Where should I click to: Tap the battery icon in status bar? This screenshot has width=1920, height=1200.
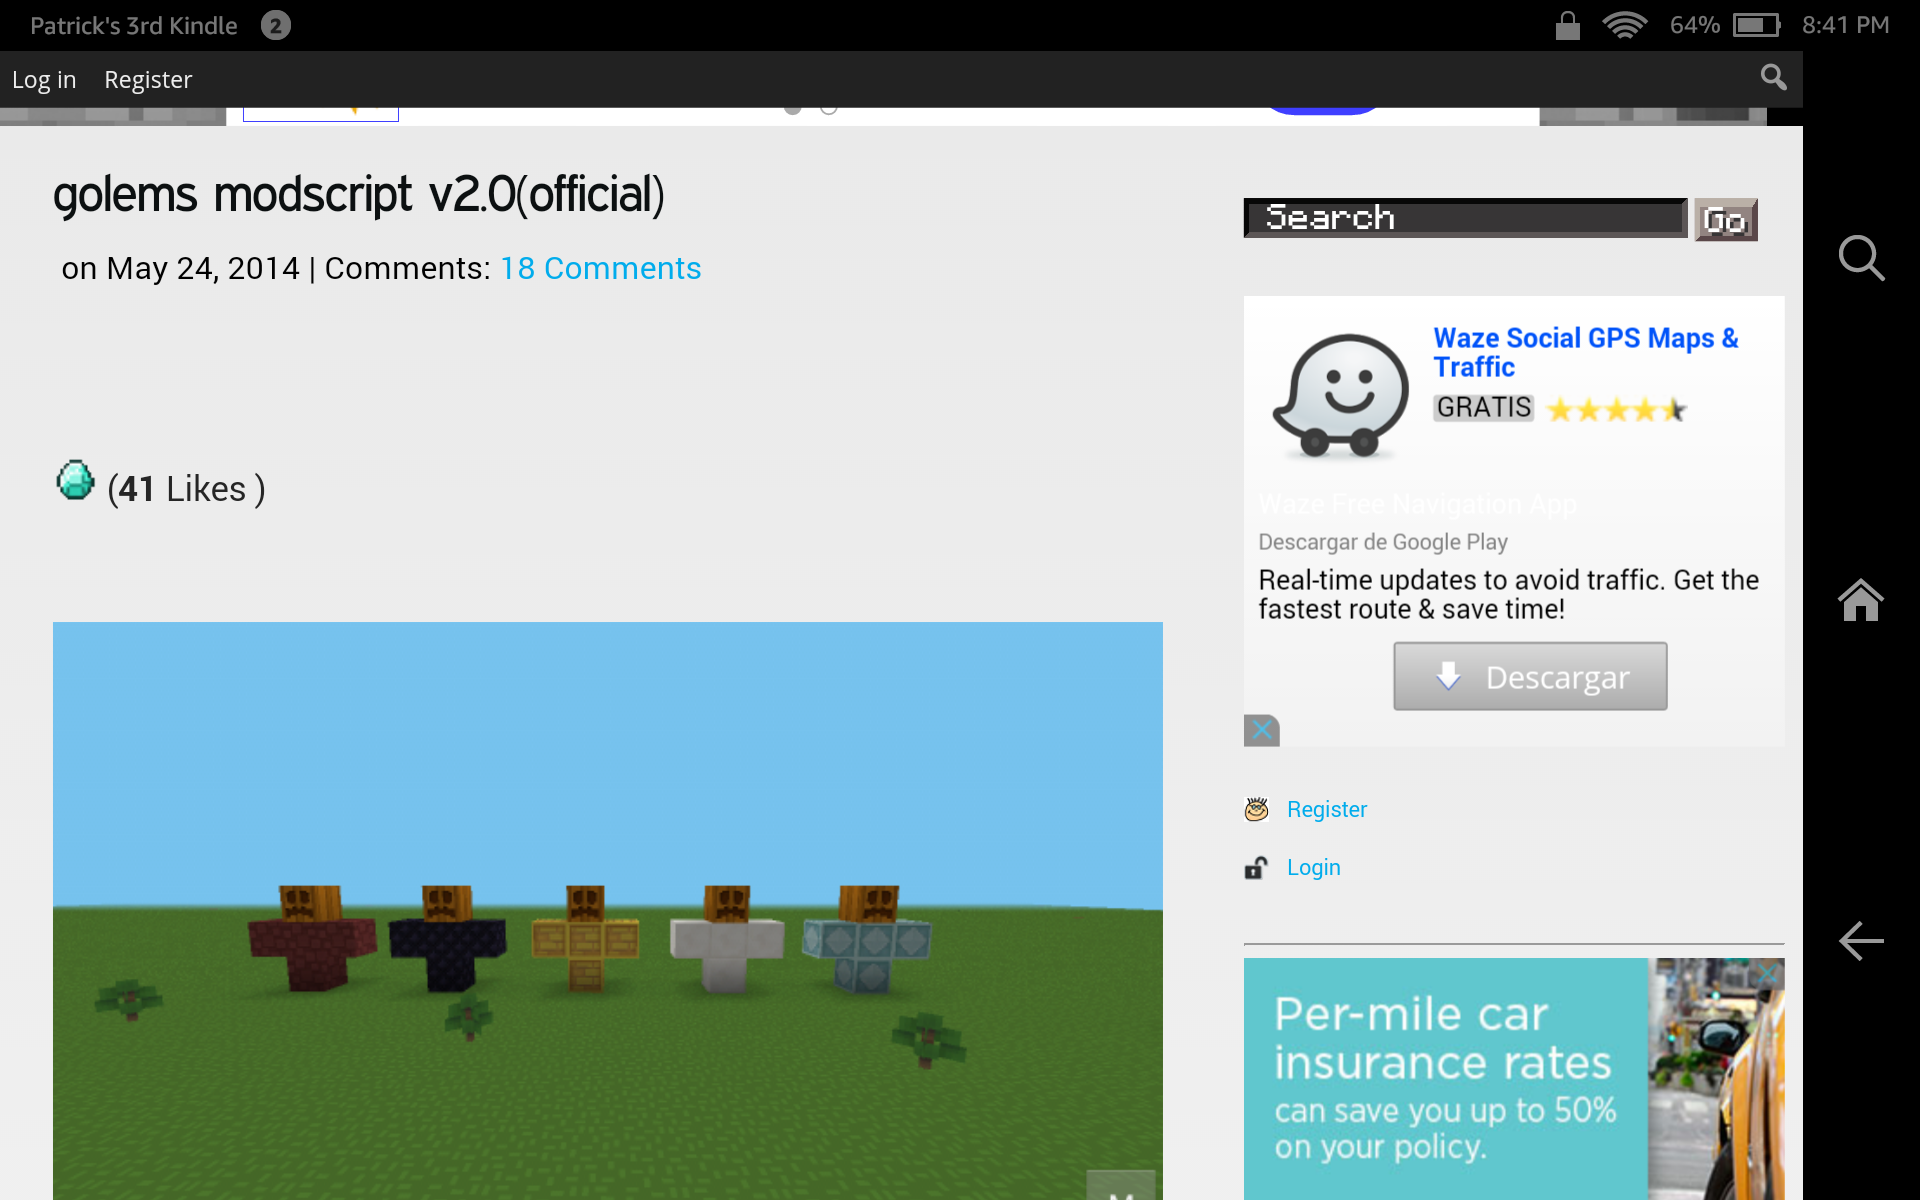pos(1757,25)
